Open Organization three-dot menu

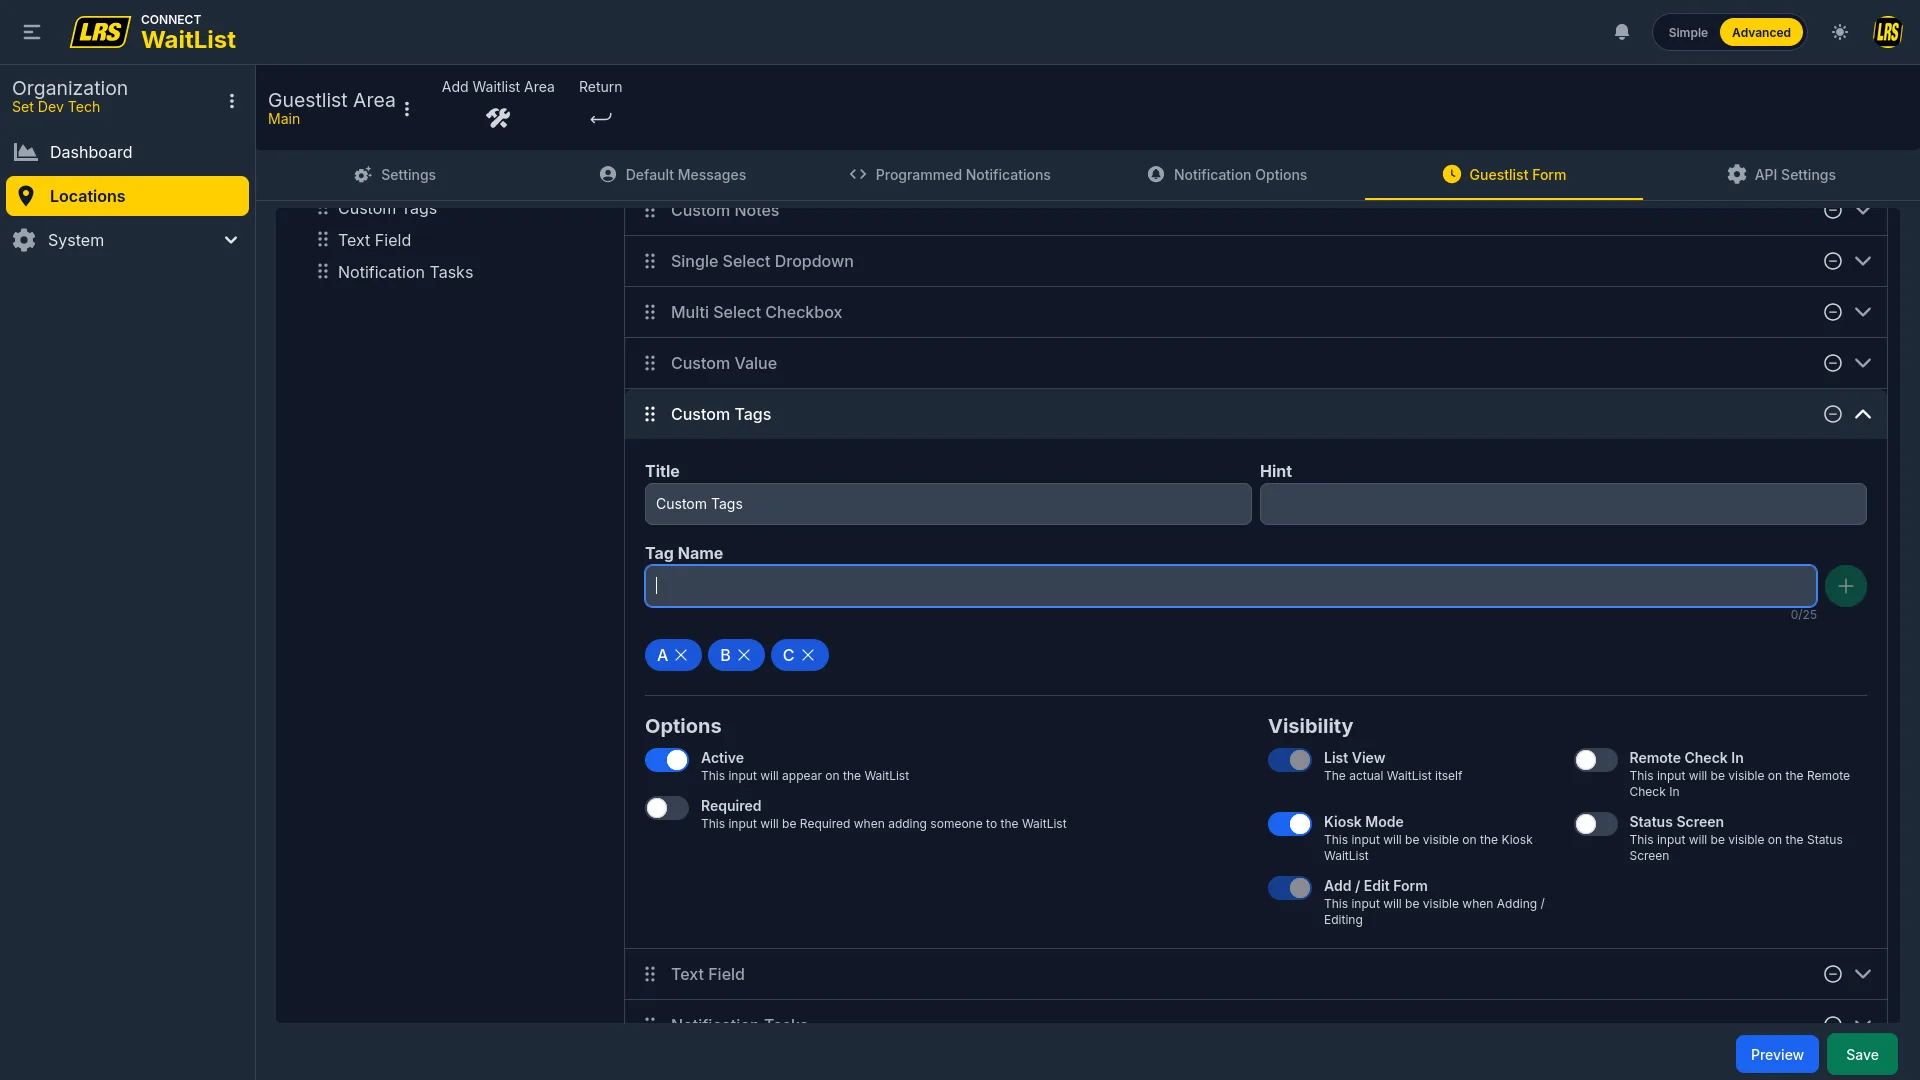point(232,101)
